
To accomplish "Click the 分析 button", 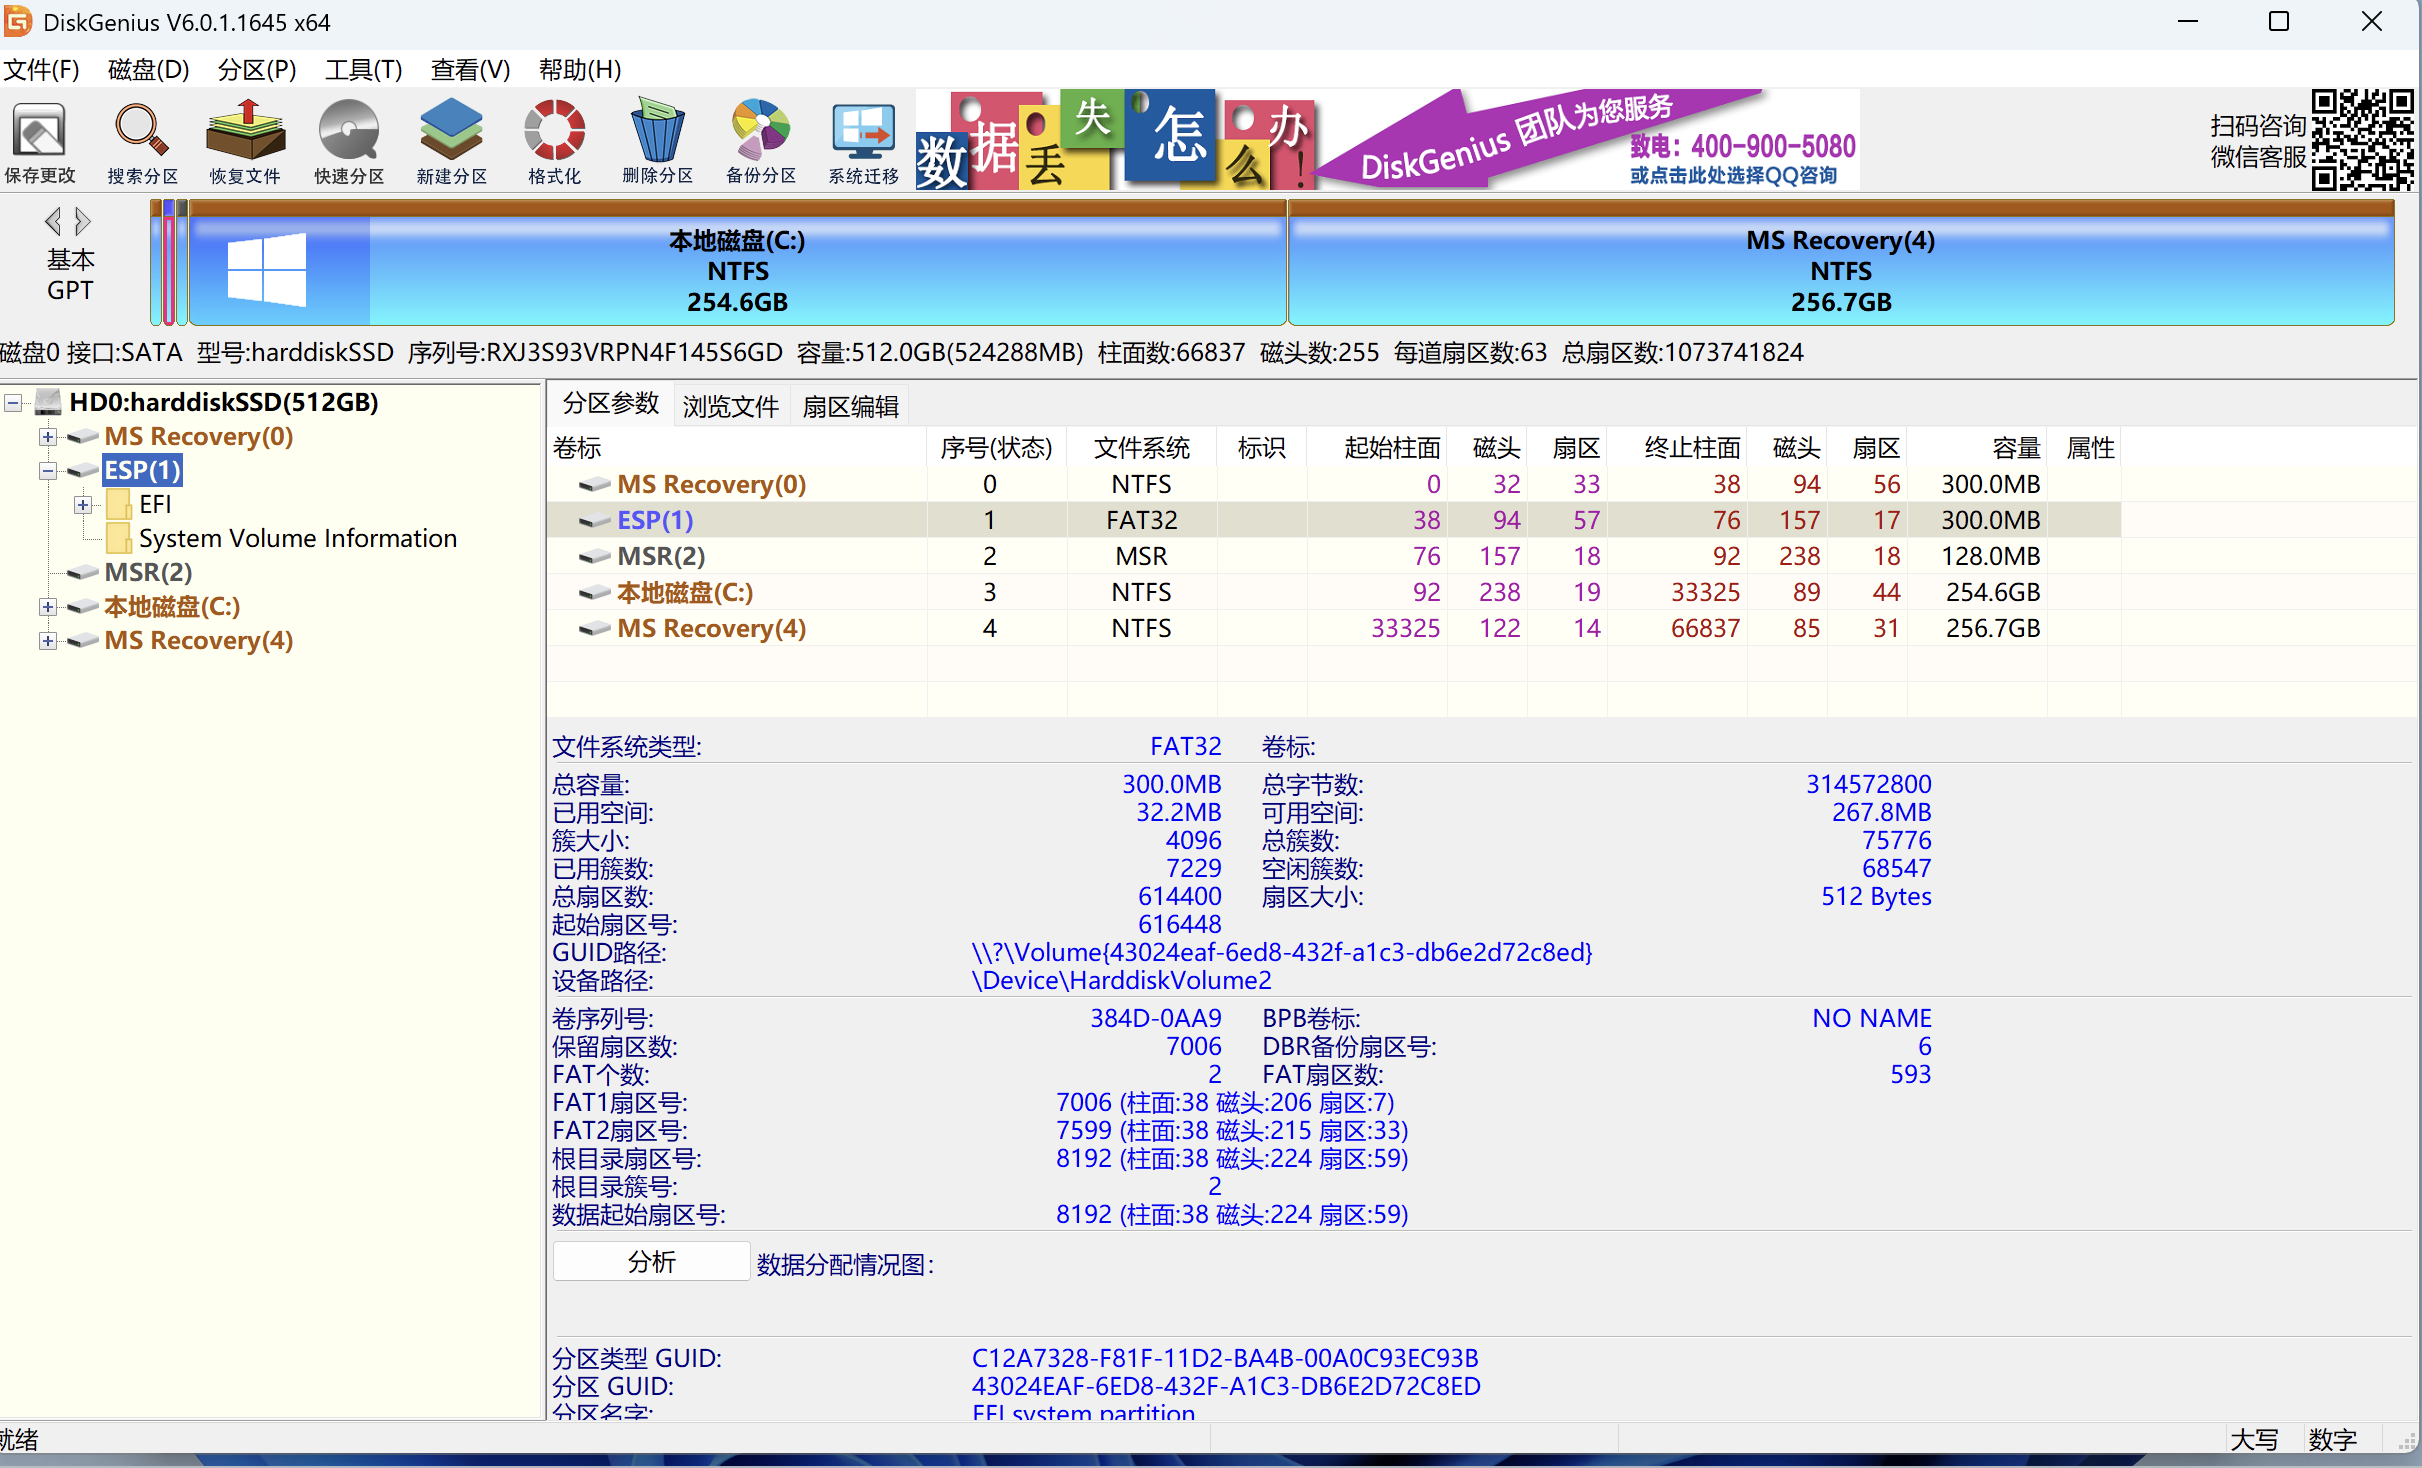I will 651,1262.
